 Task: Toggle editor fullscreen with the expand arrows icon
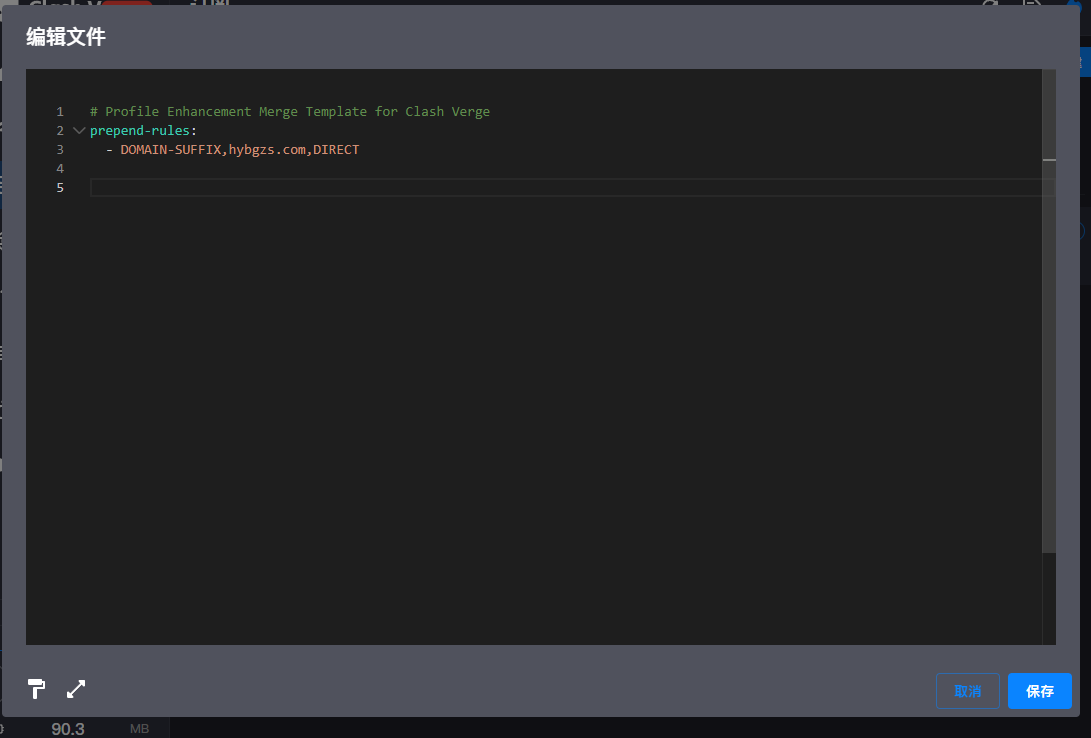tap(76, 689)
